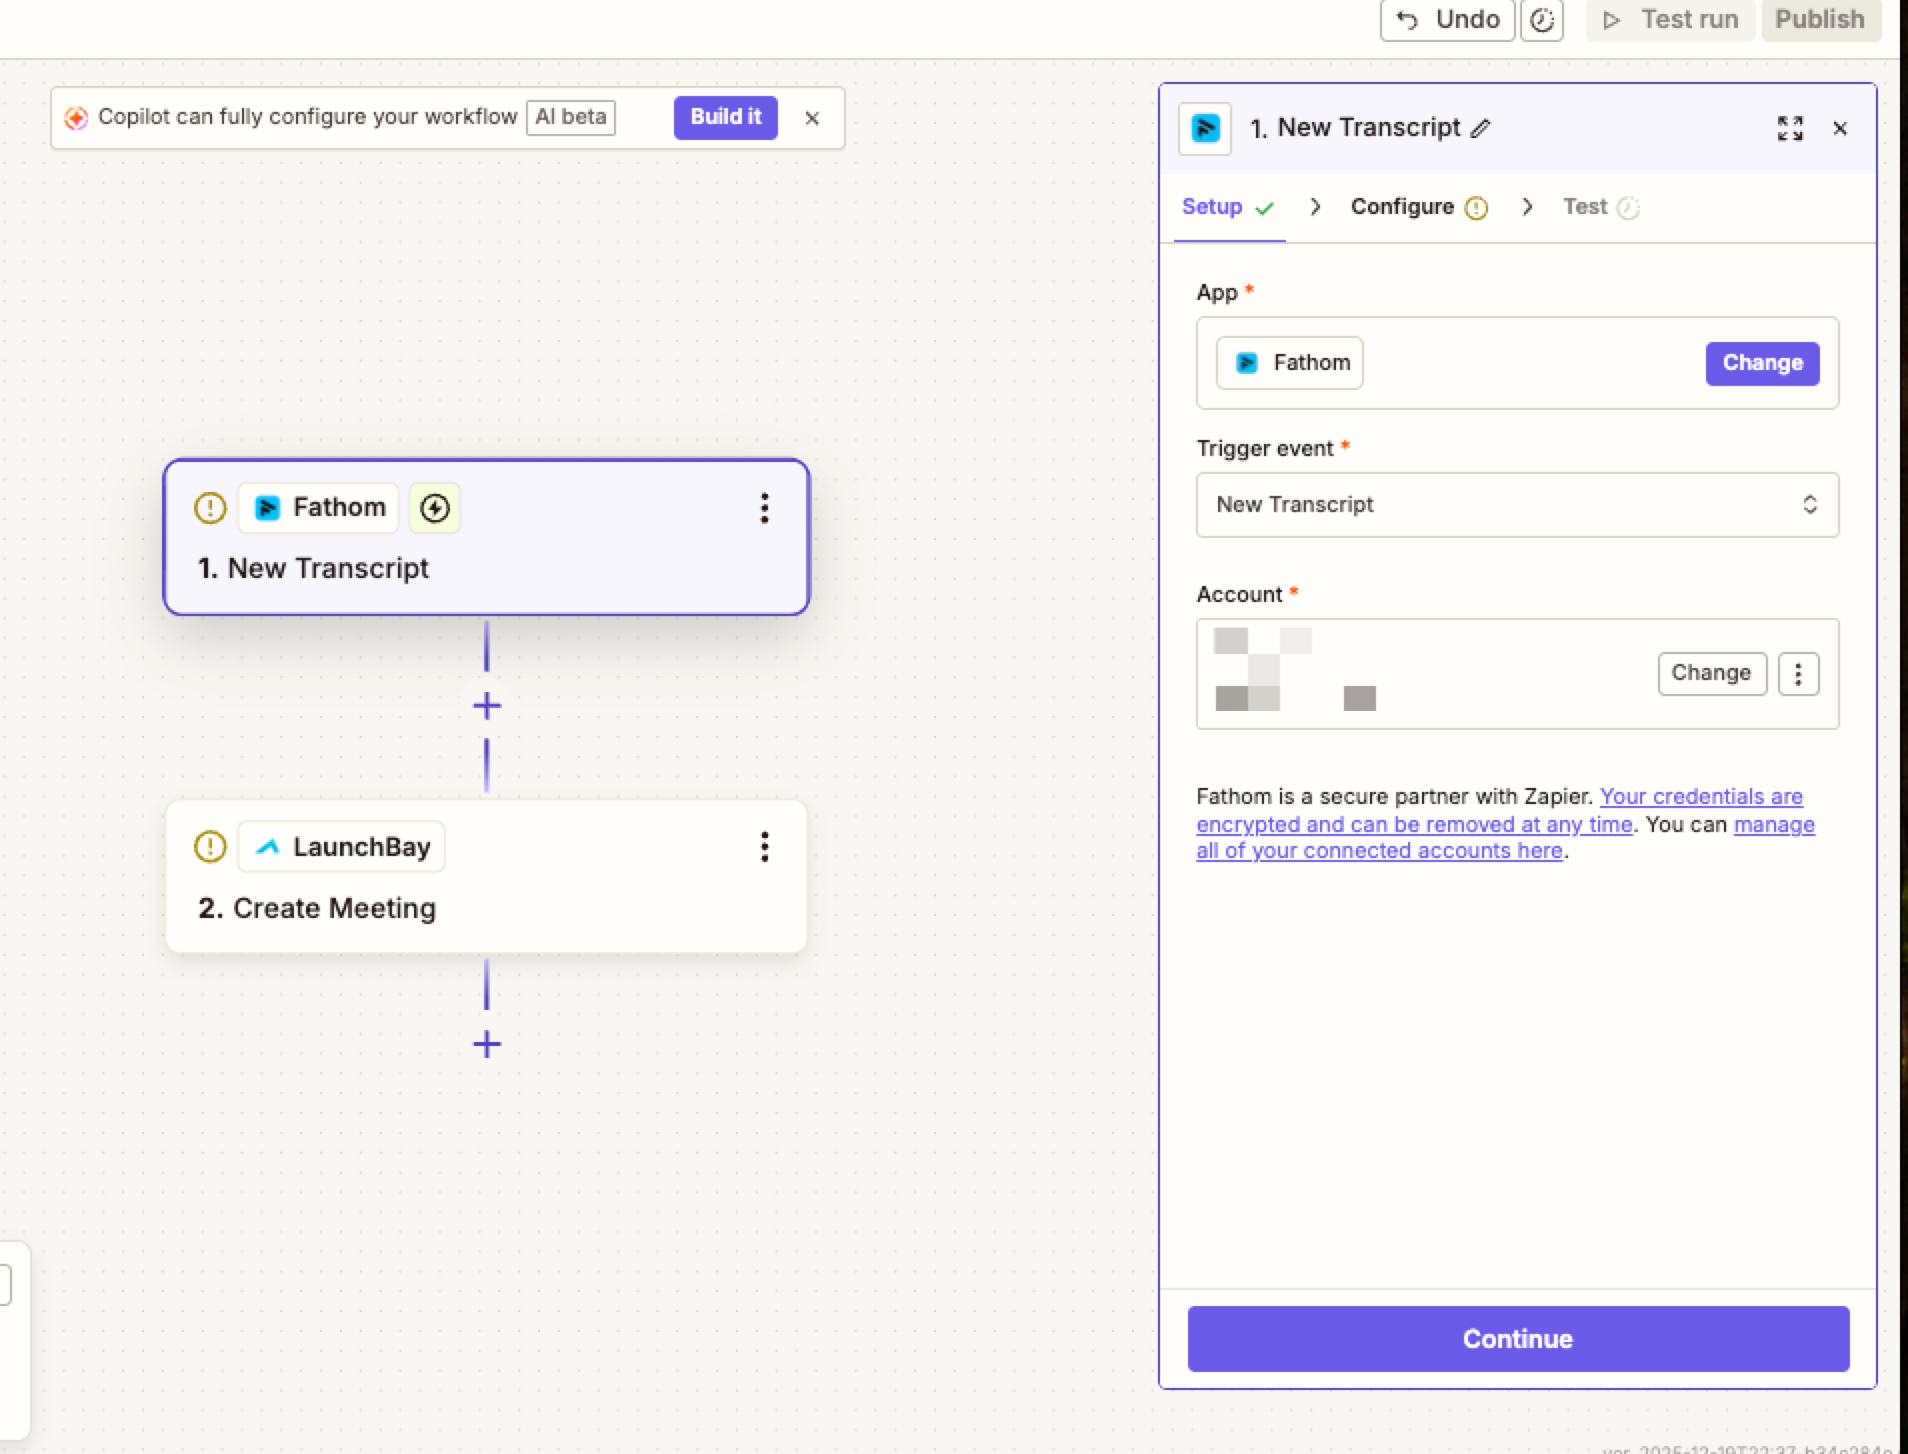Switch to the Setup tab
Screen dimensions: 1908x1454
pos(1228,207)
